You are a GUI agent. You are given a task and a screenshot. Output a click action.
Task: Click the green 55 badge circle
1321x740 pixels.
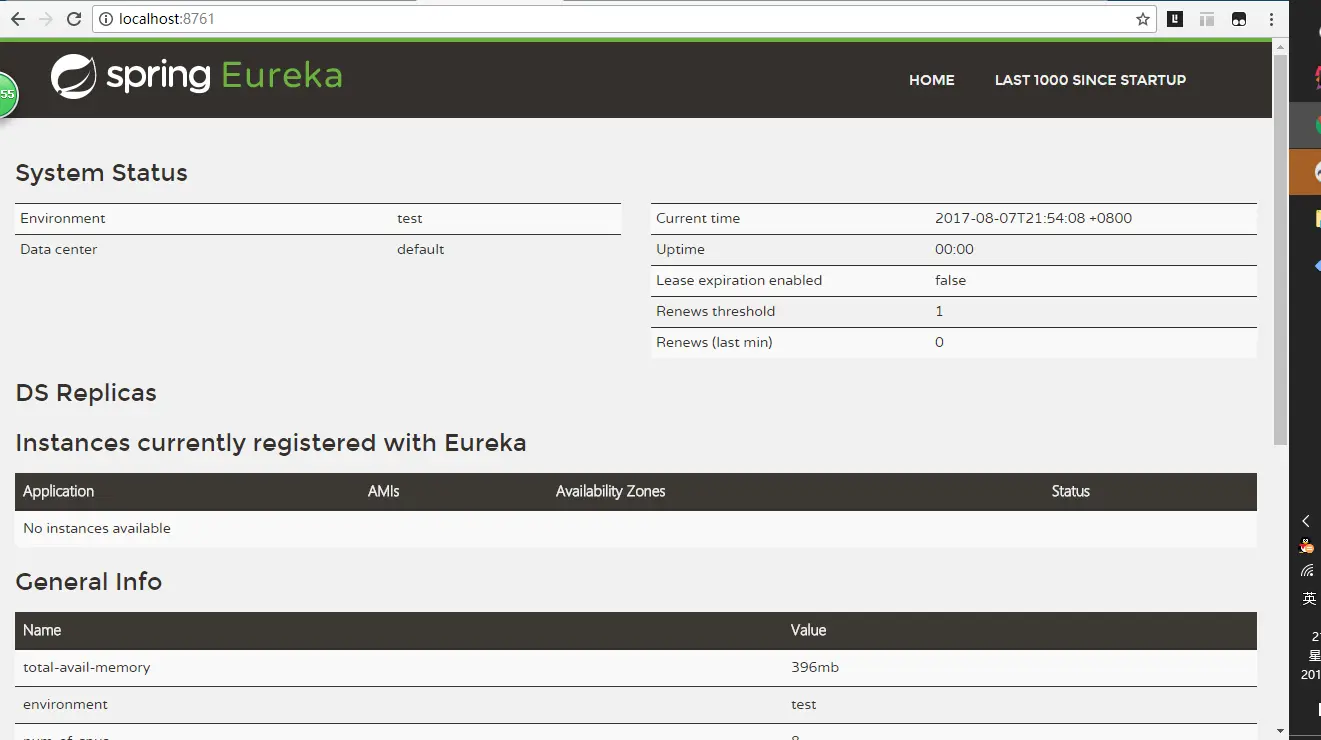tap(6, 94)
